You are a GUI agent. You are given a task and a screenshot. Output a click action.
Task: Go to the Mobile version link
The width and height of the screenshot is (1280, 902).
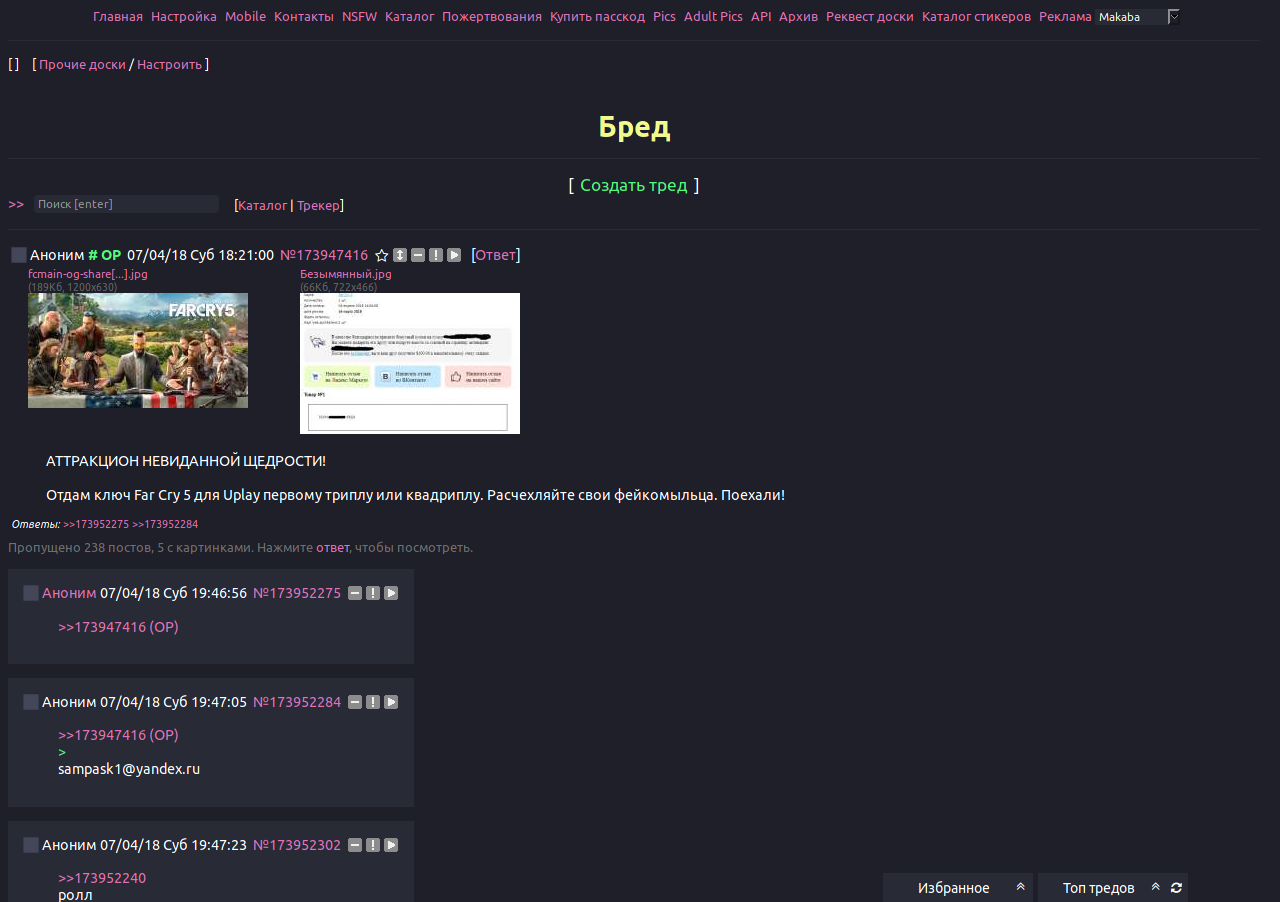tap(245, 17)
